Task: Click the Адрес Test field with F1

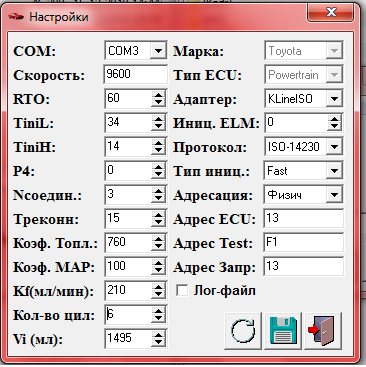Action: point(303,242)
